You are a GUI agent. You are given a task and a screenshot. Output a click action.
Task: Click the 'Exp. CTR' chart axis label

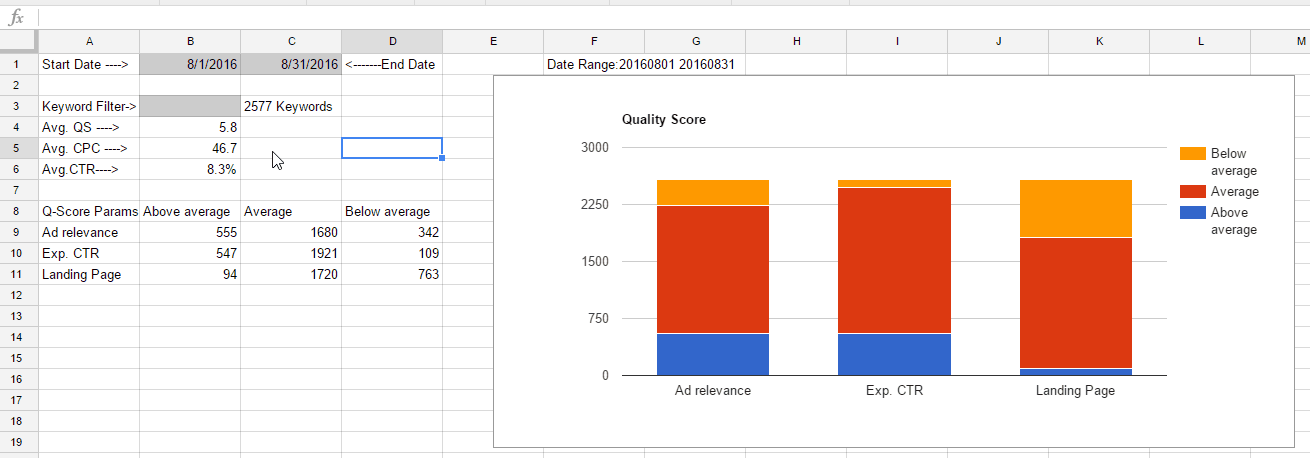click(894, 391)
